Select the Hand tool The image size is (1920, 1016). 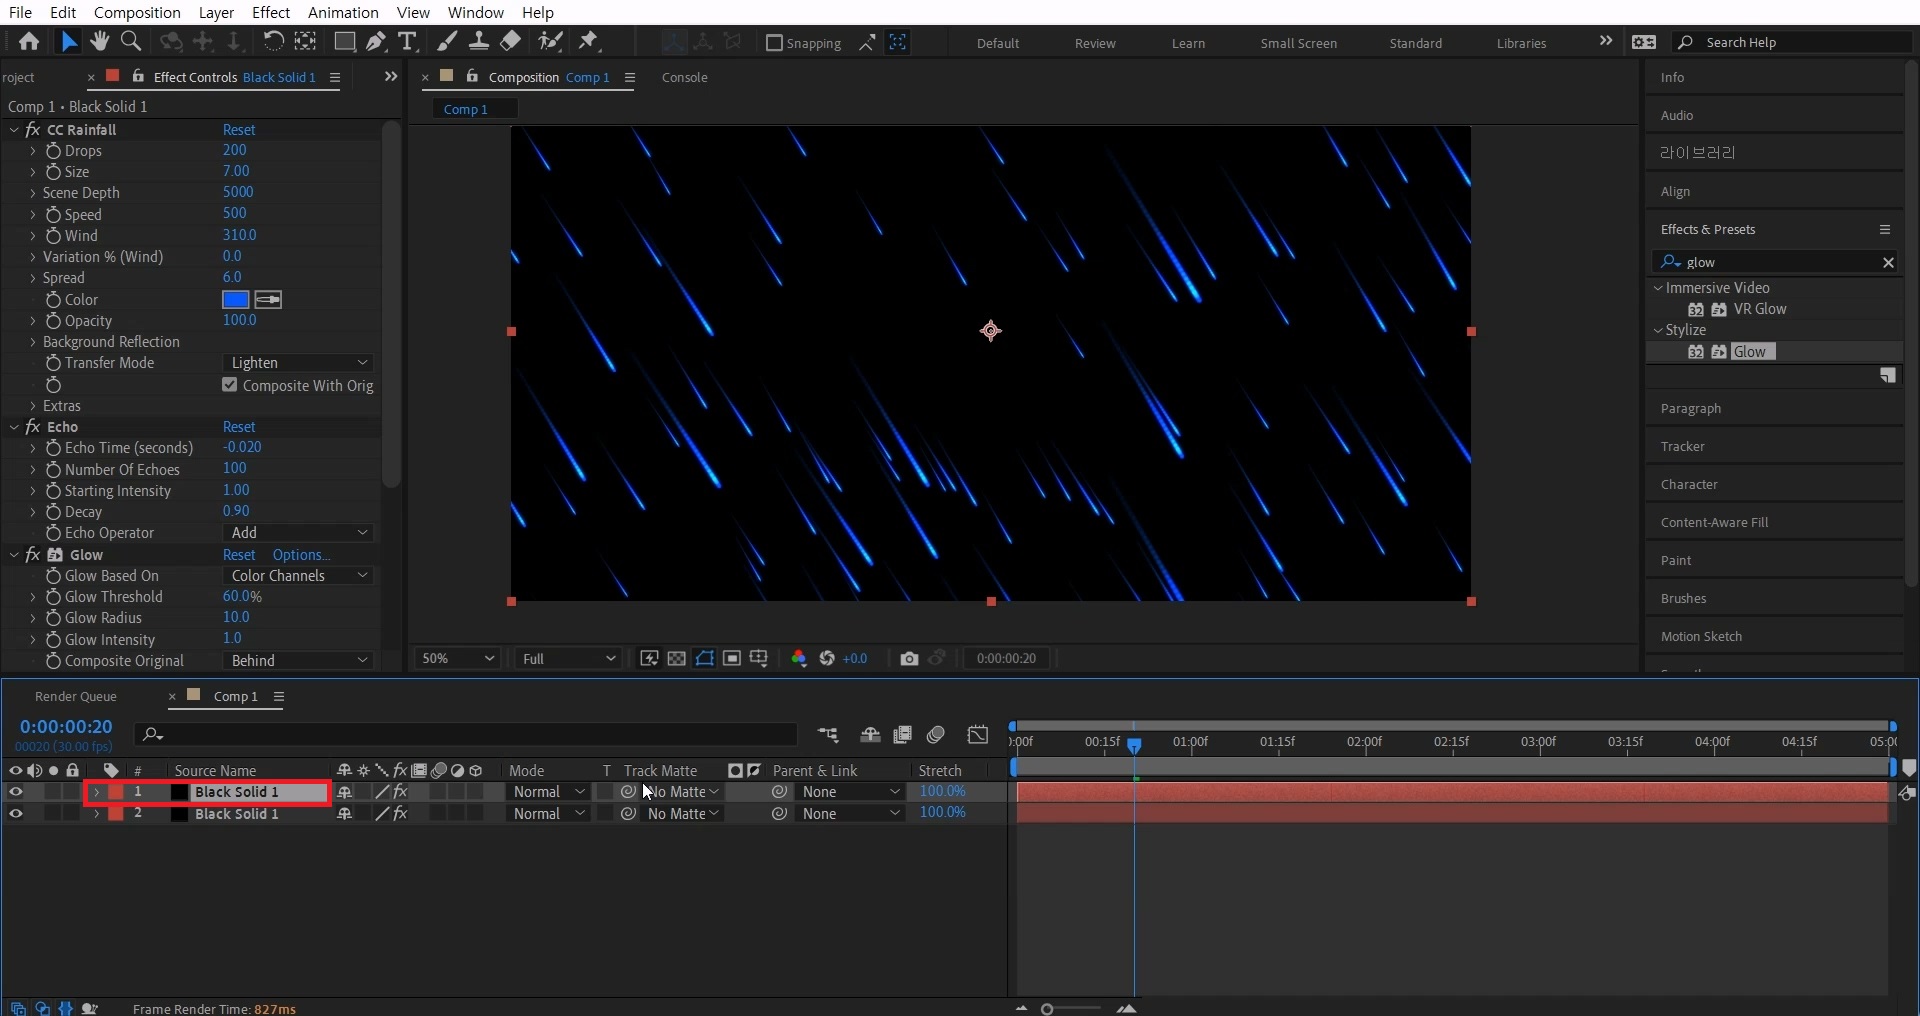click(99, 41)
